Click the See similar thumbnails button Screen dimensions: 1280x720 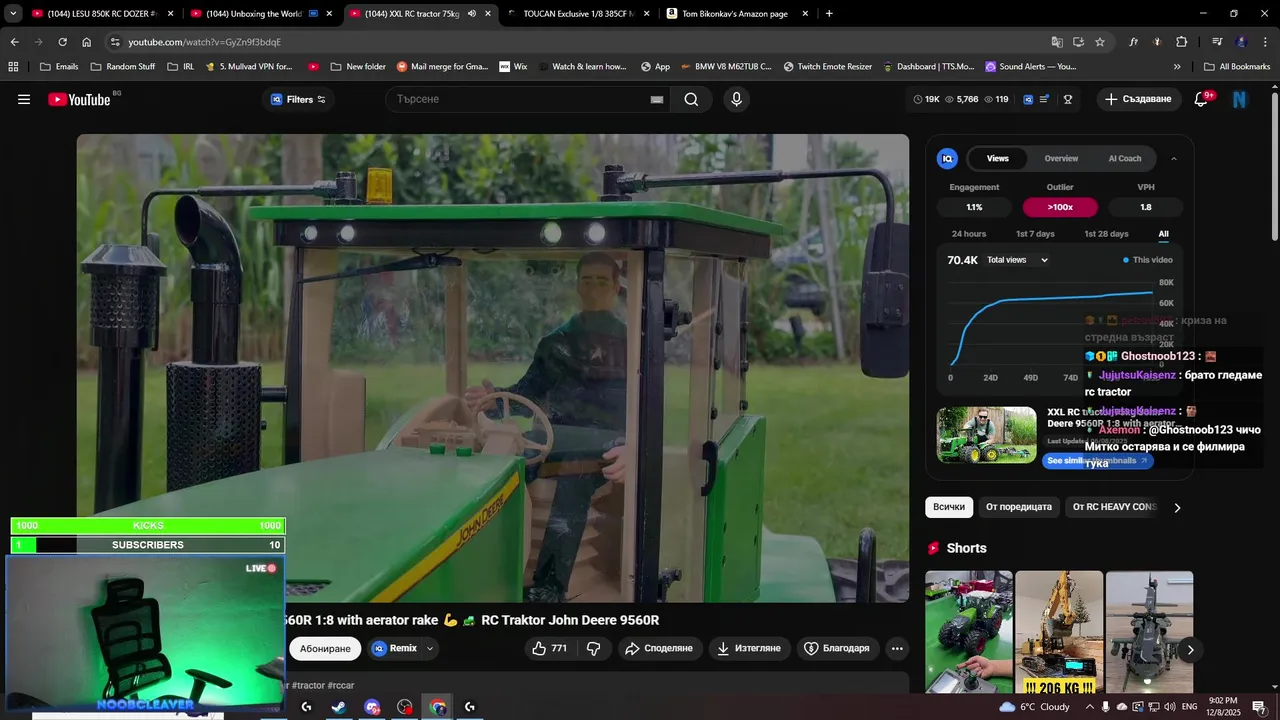pyautogui.click(x=1097, y=460)
